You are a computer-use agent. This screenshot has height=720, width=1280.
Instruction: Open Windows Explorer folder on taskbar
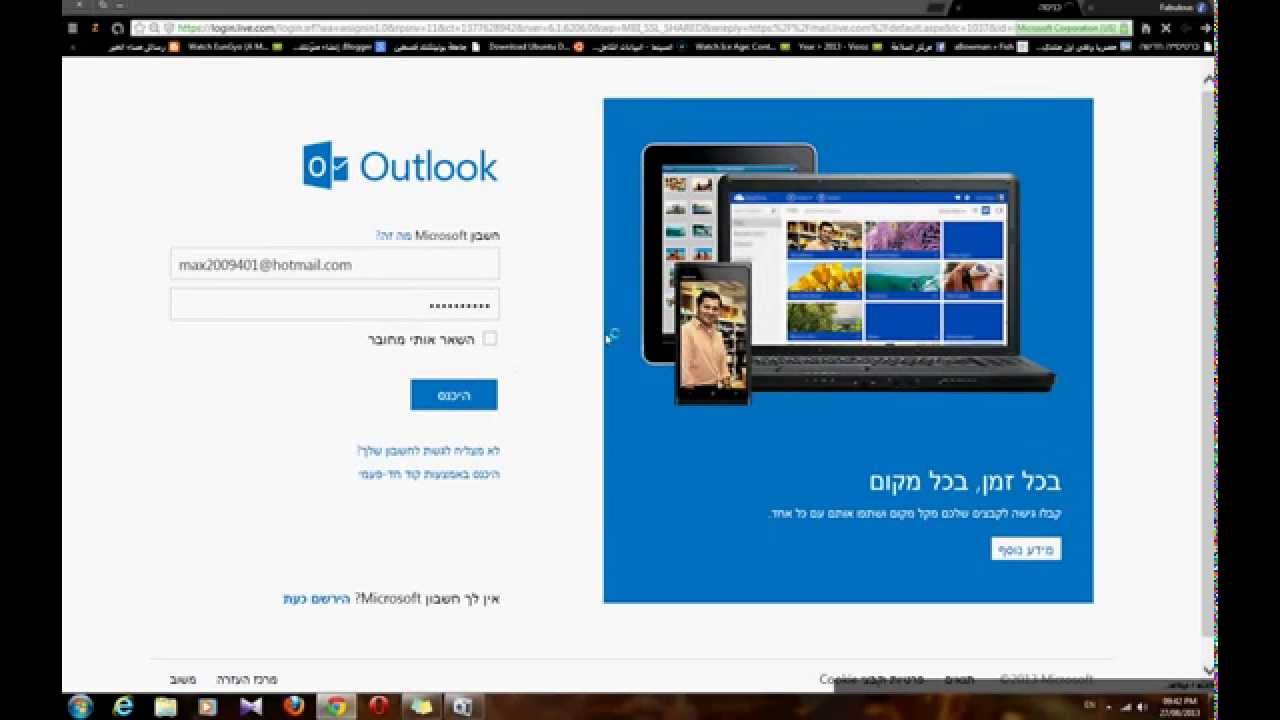166,706
